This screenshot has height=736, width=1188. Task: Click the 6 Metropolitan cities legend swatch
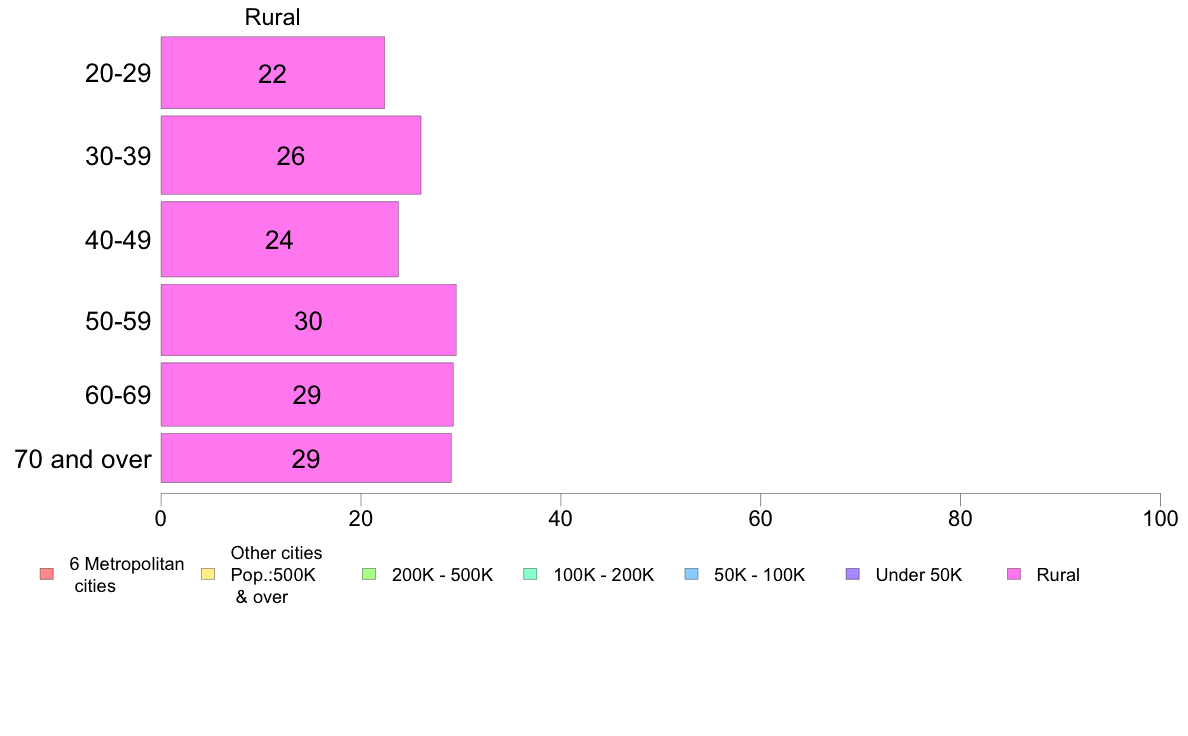pyautogui.click(x=47, y=575)
